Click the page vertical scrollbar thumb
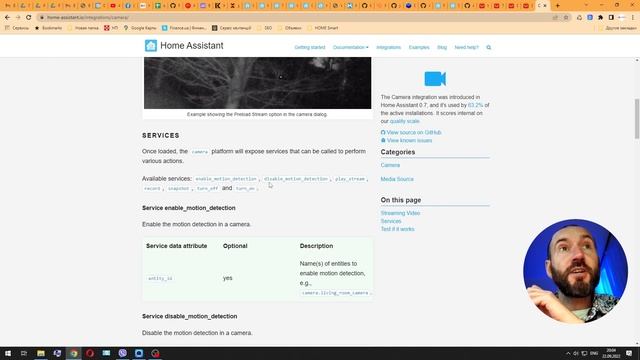This screenshot has height=360, width=640. (x=637, y=119)
